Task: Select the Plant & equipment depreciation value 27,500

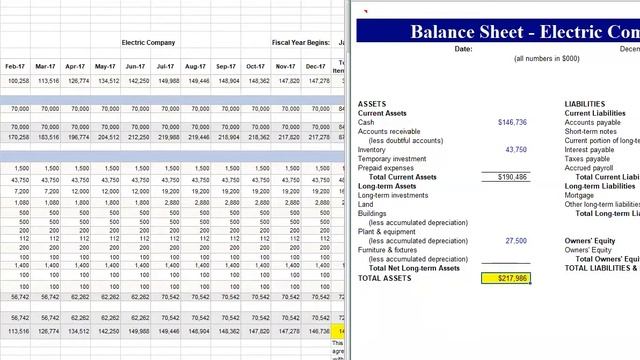Action: [516, 241]
